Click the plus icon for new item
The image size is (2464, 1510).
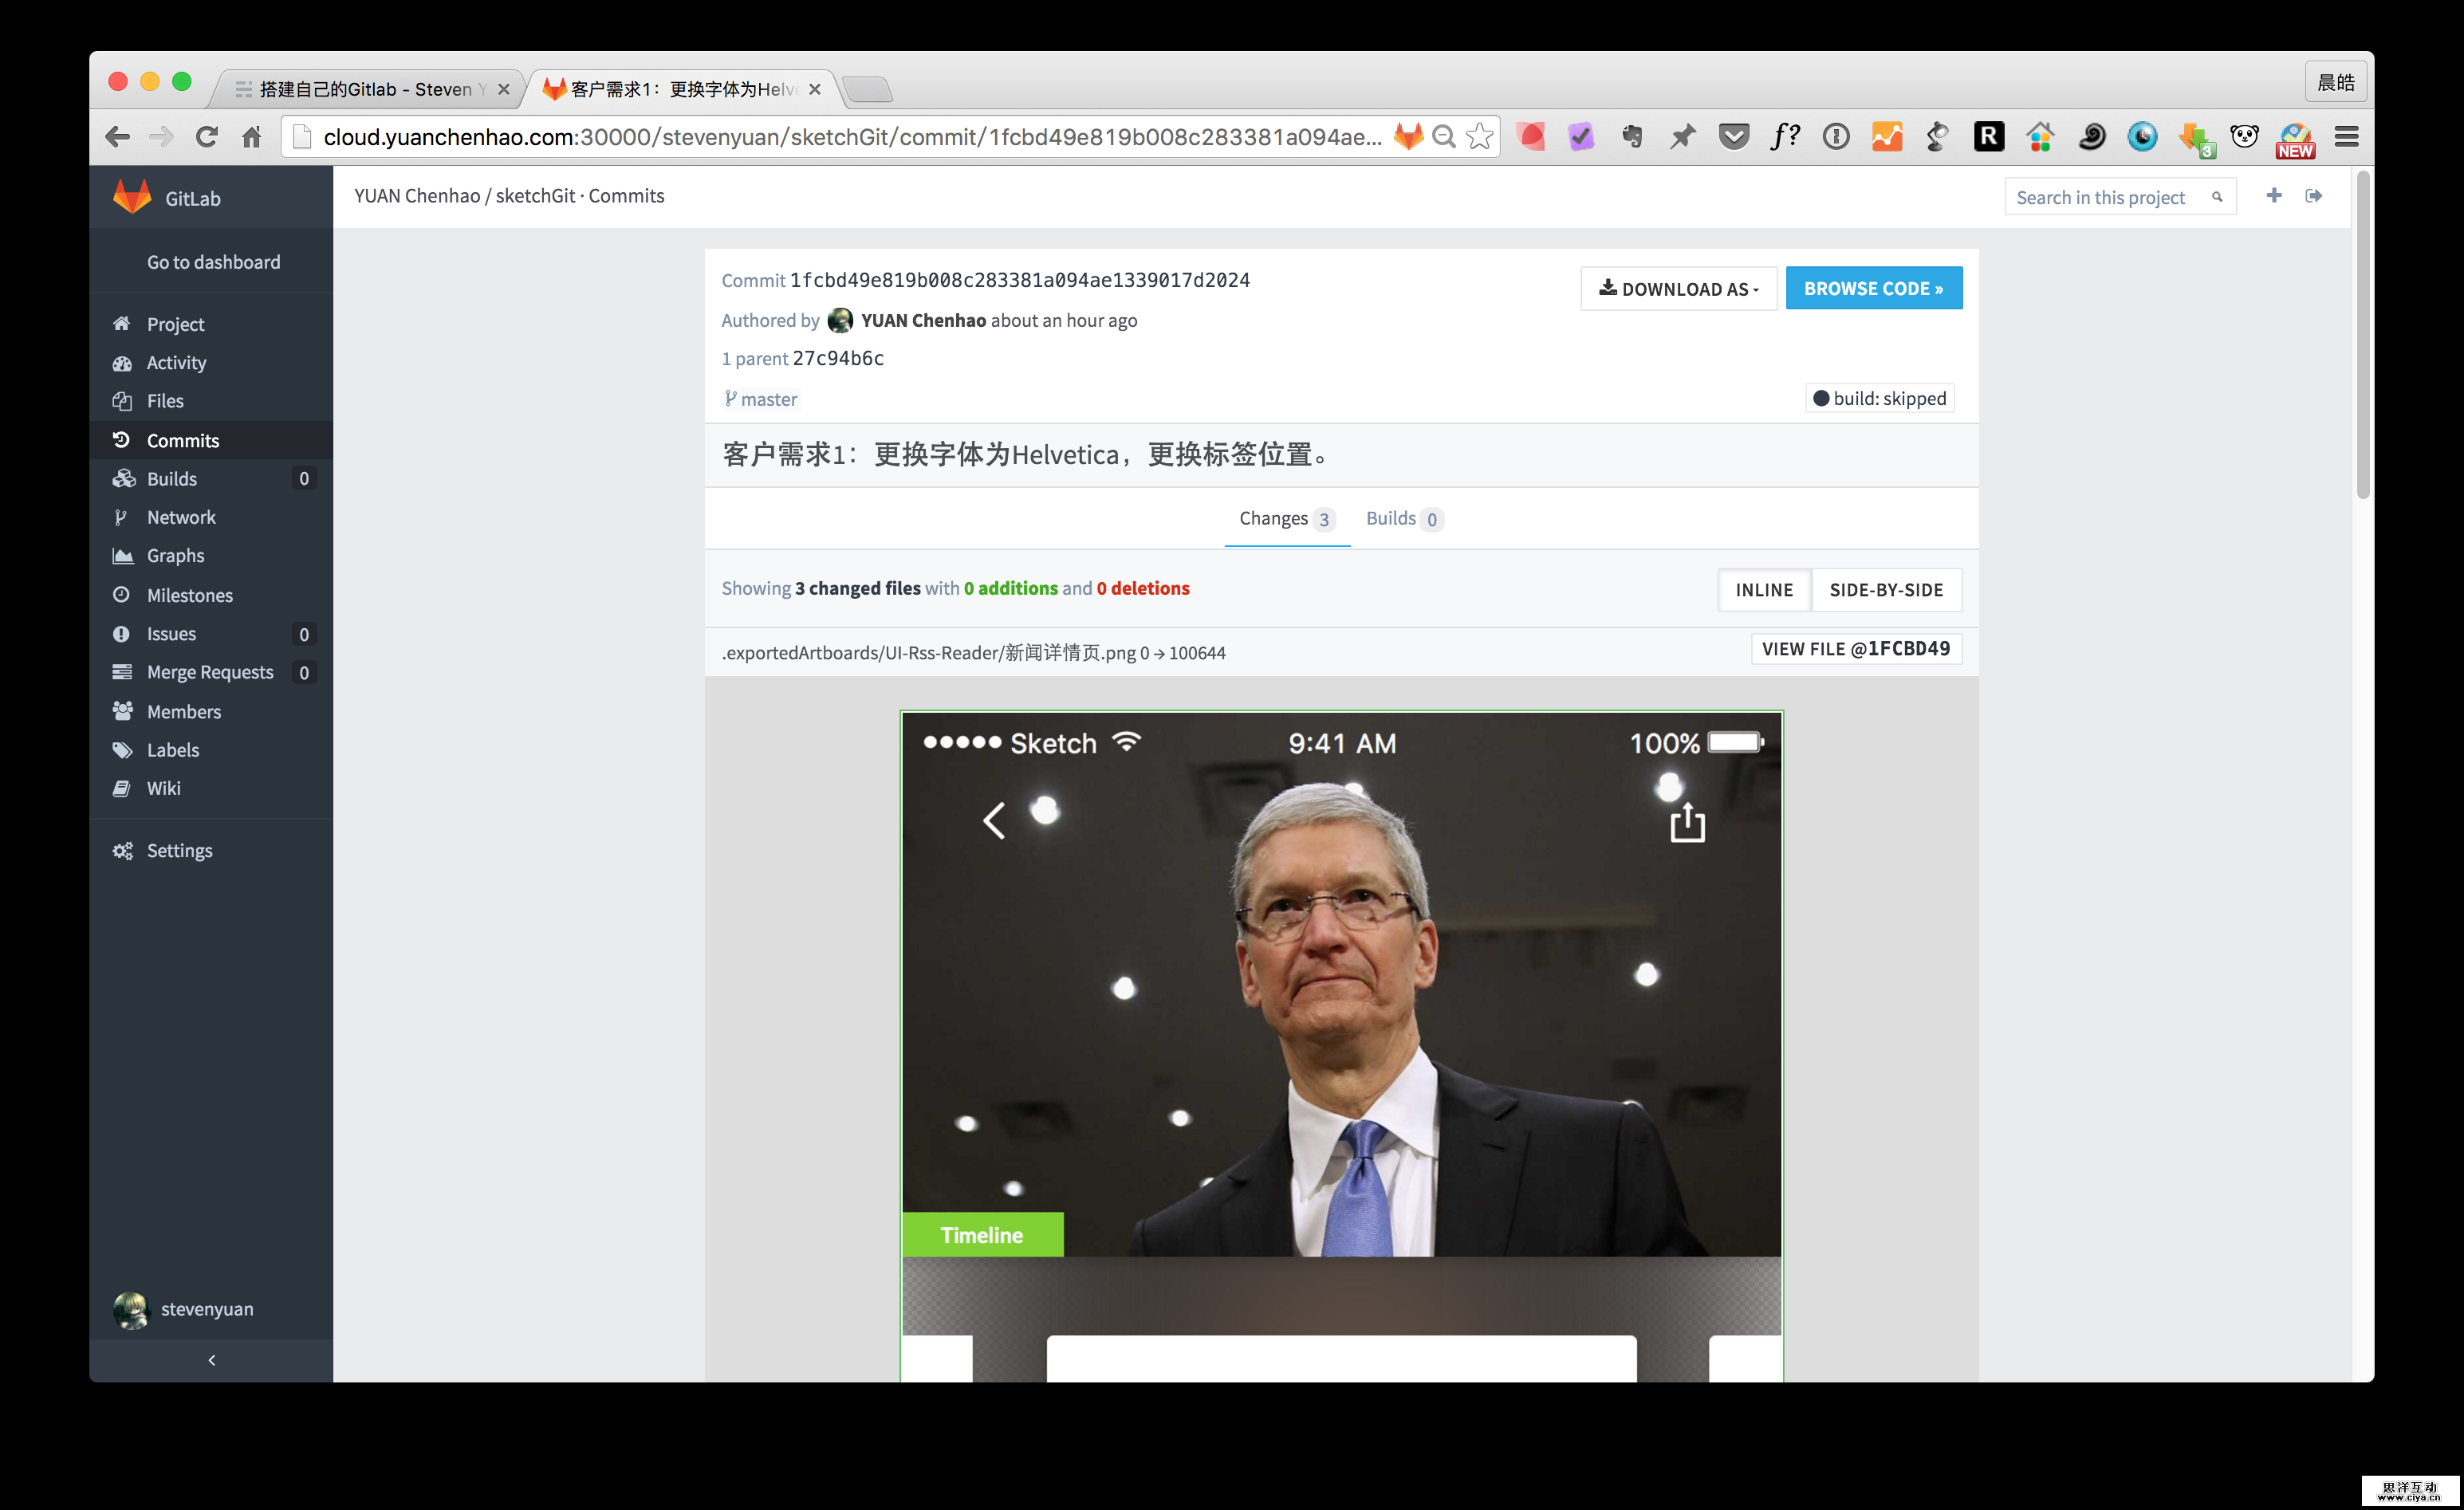(x=2273, y=196)
